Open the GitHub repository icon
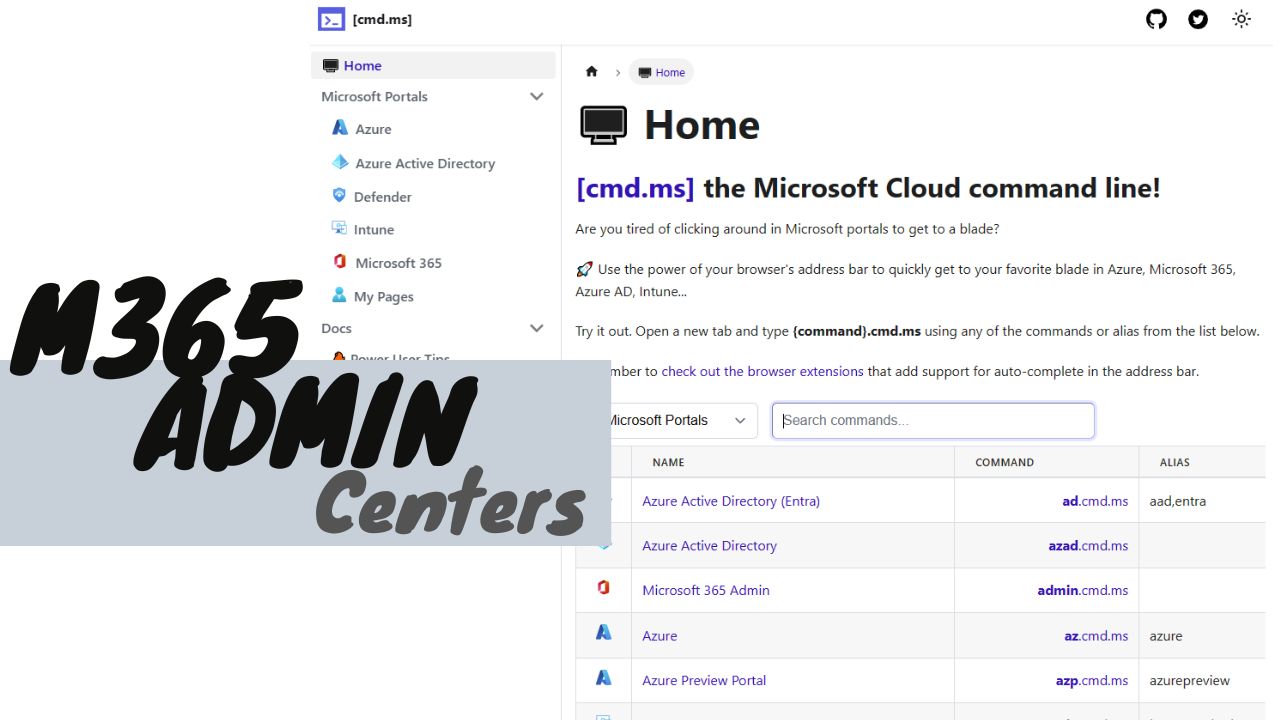 [1156, 19]
